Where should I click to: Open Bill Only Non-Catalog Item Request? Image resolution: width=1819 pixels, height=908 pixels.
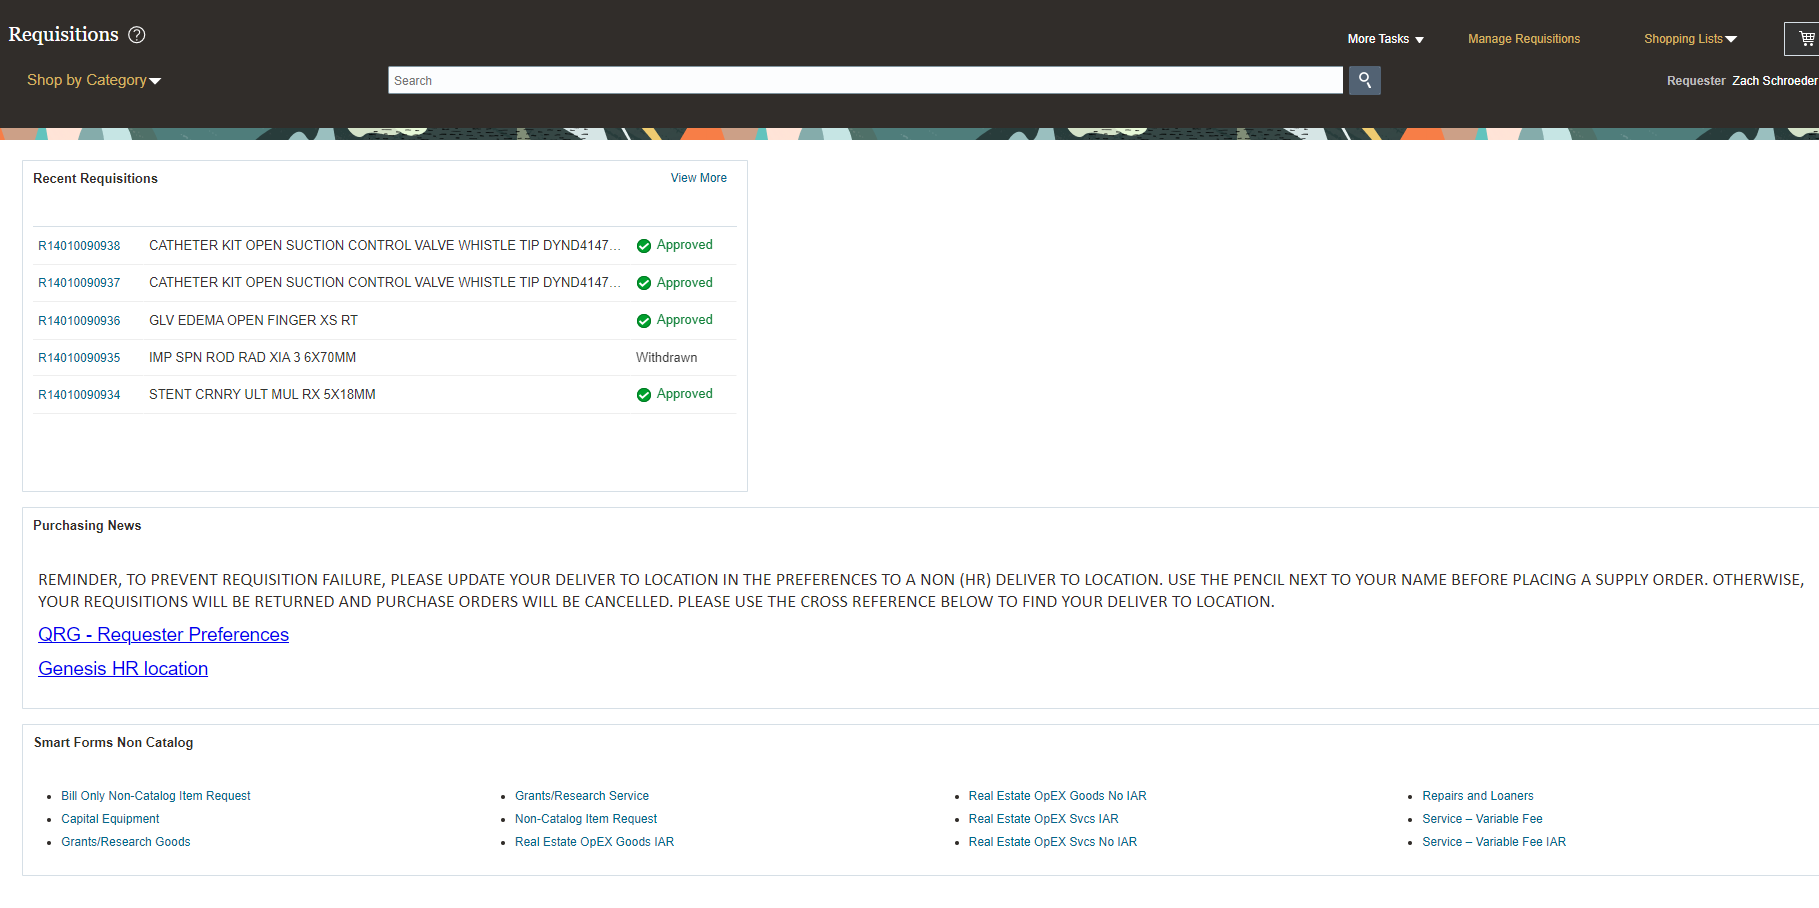coord(156,795)
